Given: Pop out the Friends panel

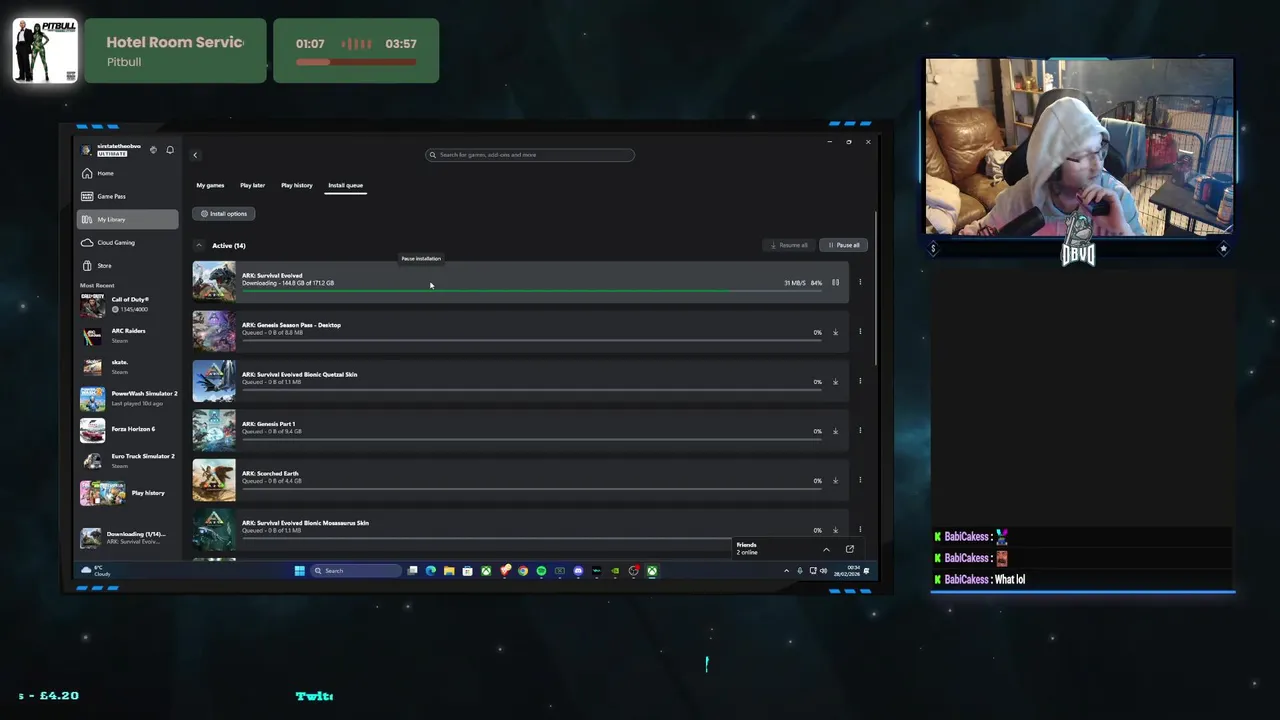Looking at the screenshot, I should tap(850, 549).
